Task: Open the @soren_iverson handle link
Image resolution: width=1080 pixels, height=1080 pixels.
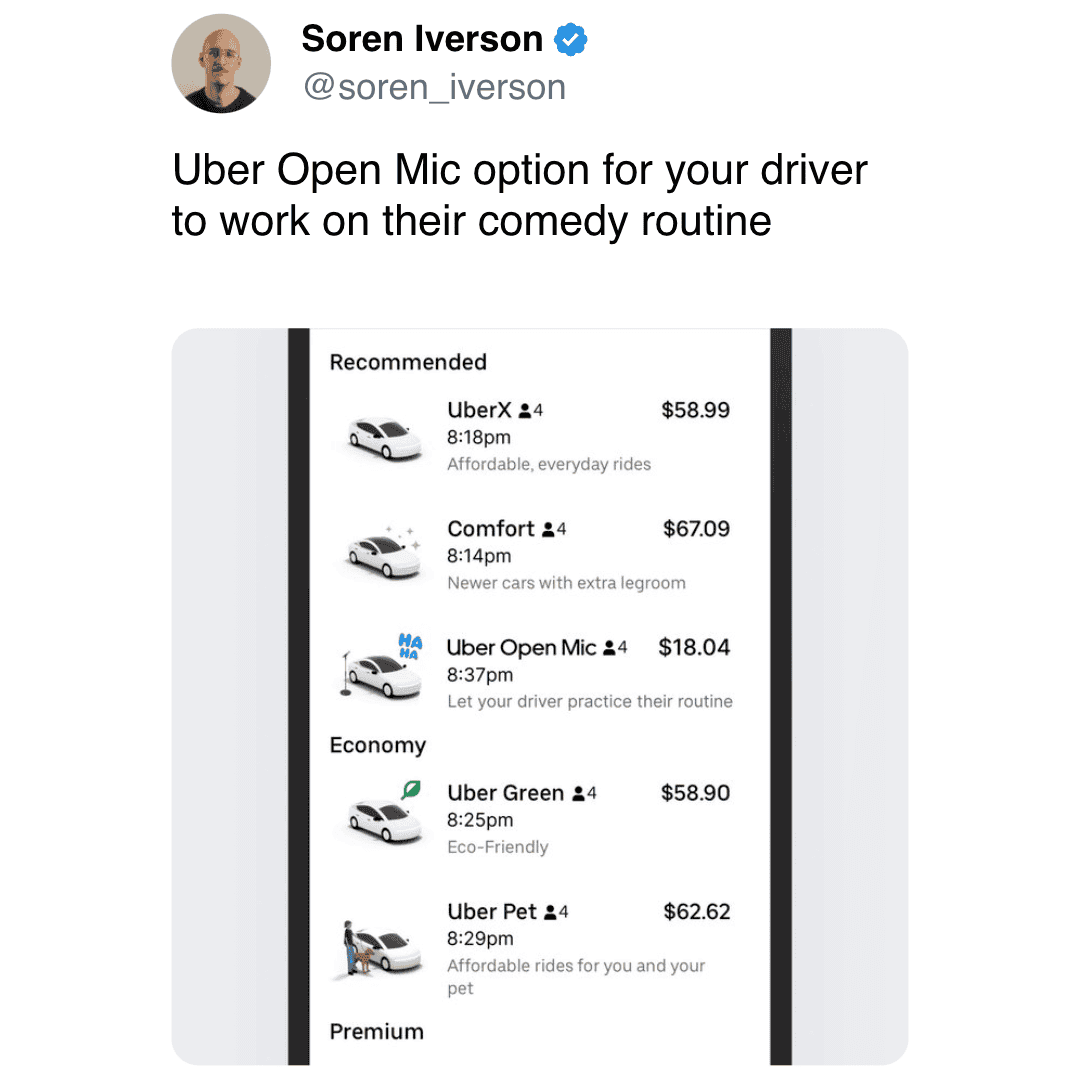Action: (x=435, y=87)
